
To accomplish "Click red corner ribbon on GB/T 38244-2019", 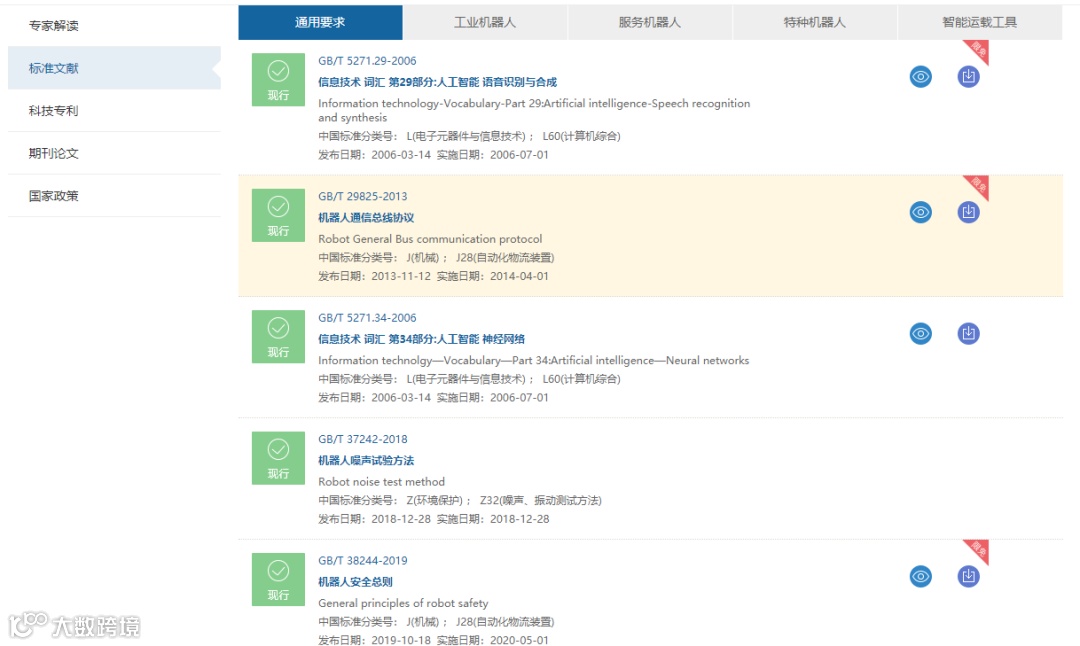I will click(x=979, y=549).
